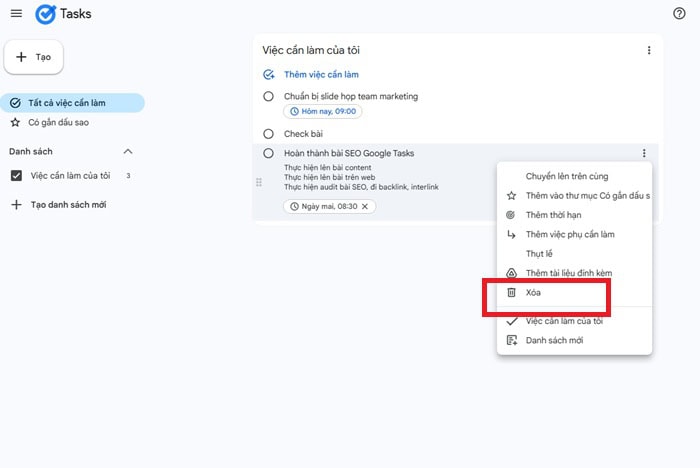
Task: Collapse the Danh sách section
Action: 128,151
